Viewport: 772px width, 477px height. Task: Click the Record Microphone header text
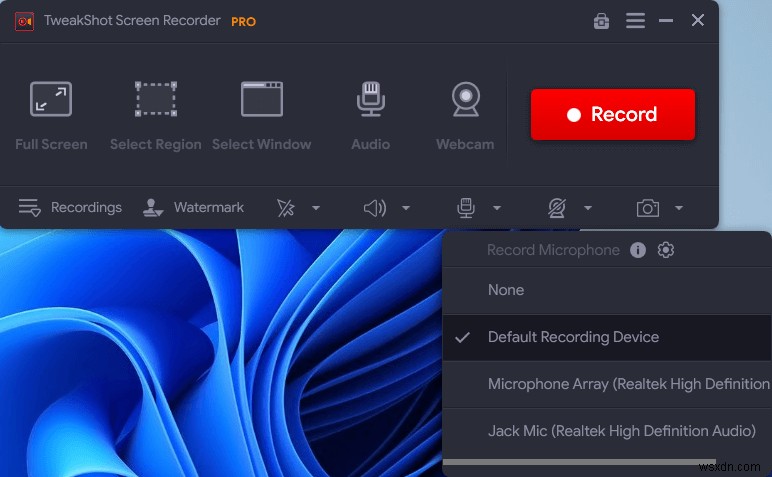pos(553,250)
